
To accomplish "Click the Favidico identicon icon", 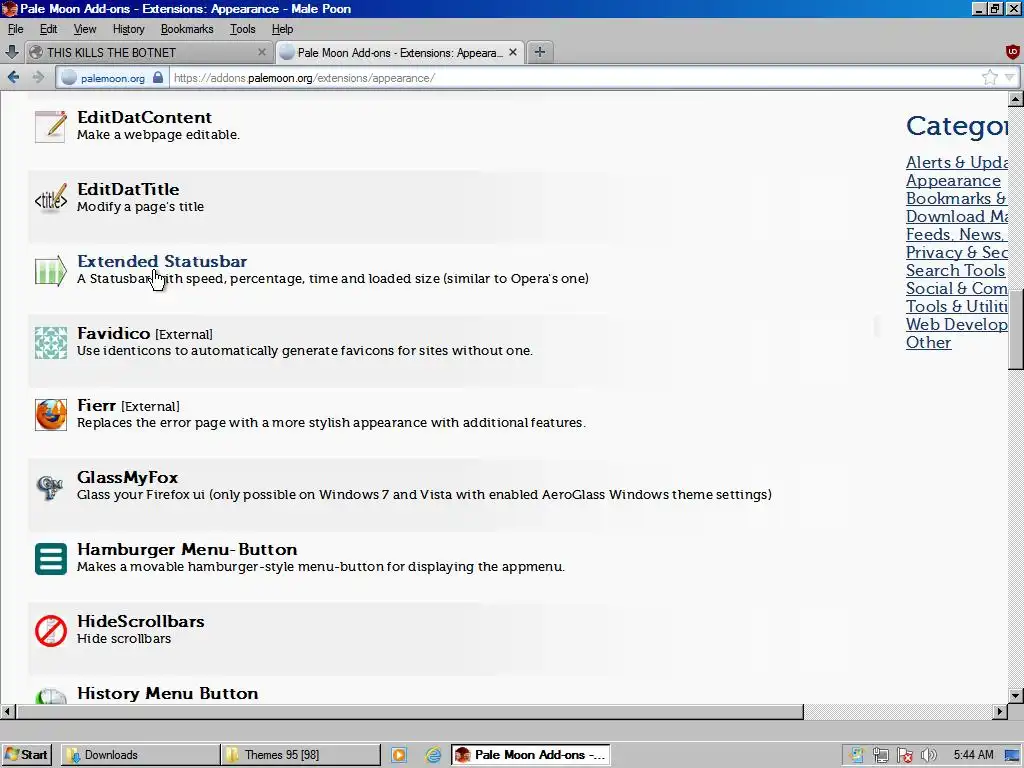I will coord(51,343).
